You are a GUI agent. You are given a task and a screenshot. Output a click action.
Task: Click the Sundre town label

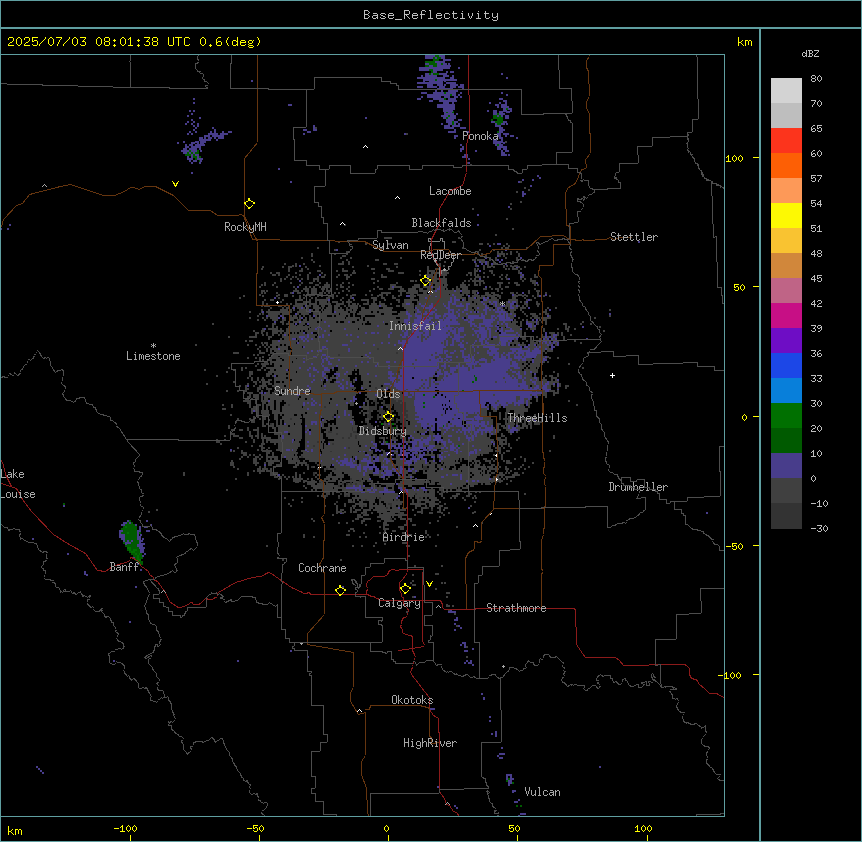tap(292, 391)
